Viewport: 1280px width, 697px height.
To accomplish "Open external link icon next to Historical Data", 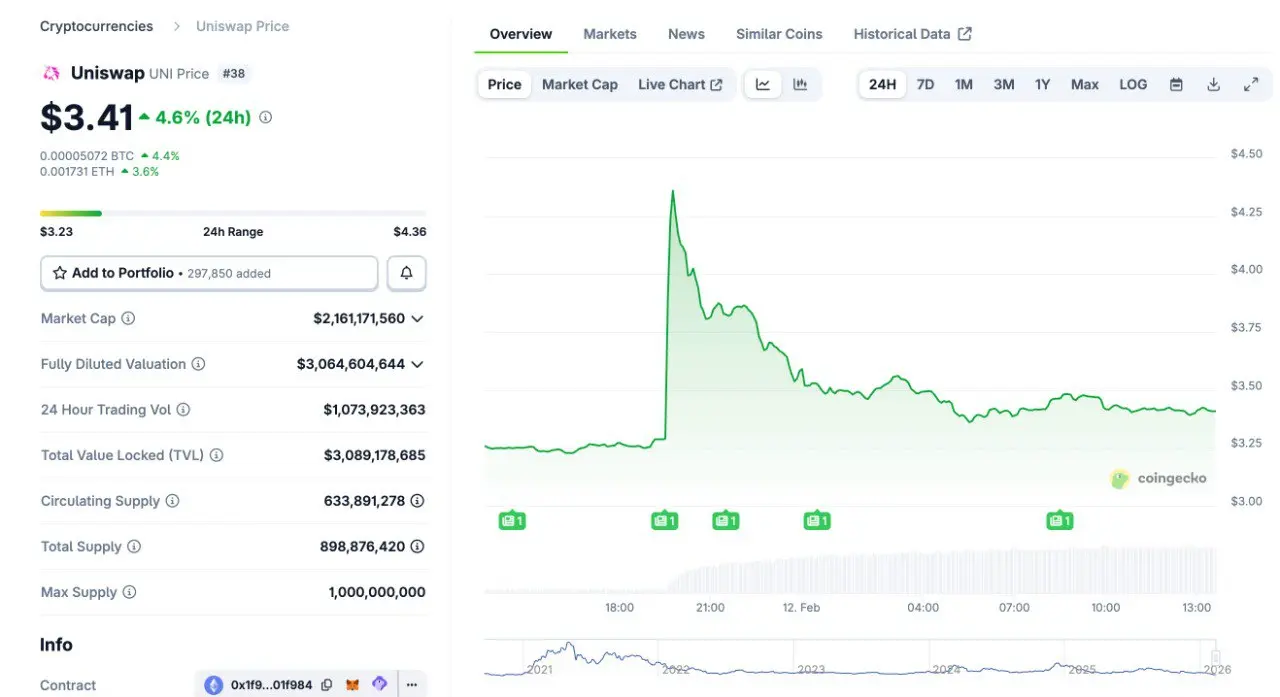I will tap(964, 33).
